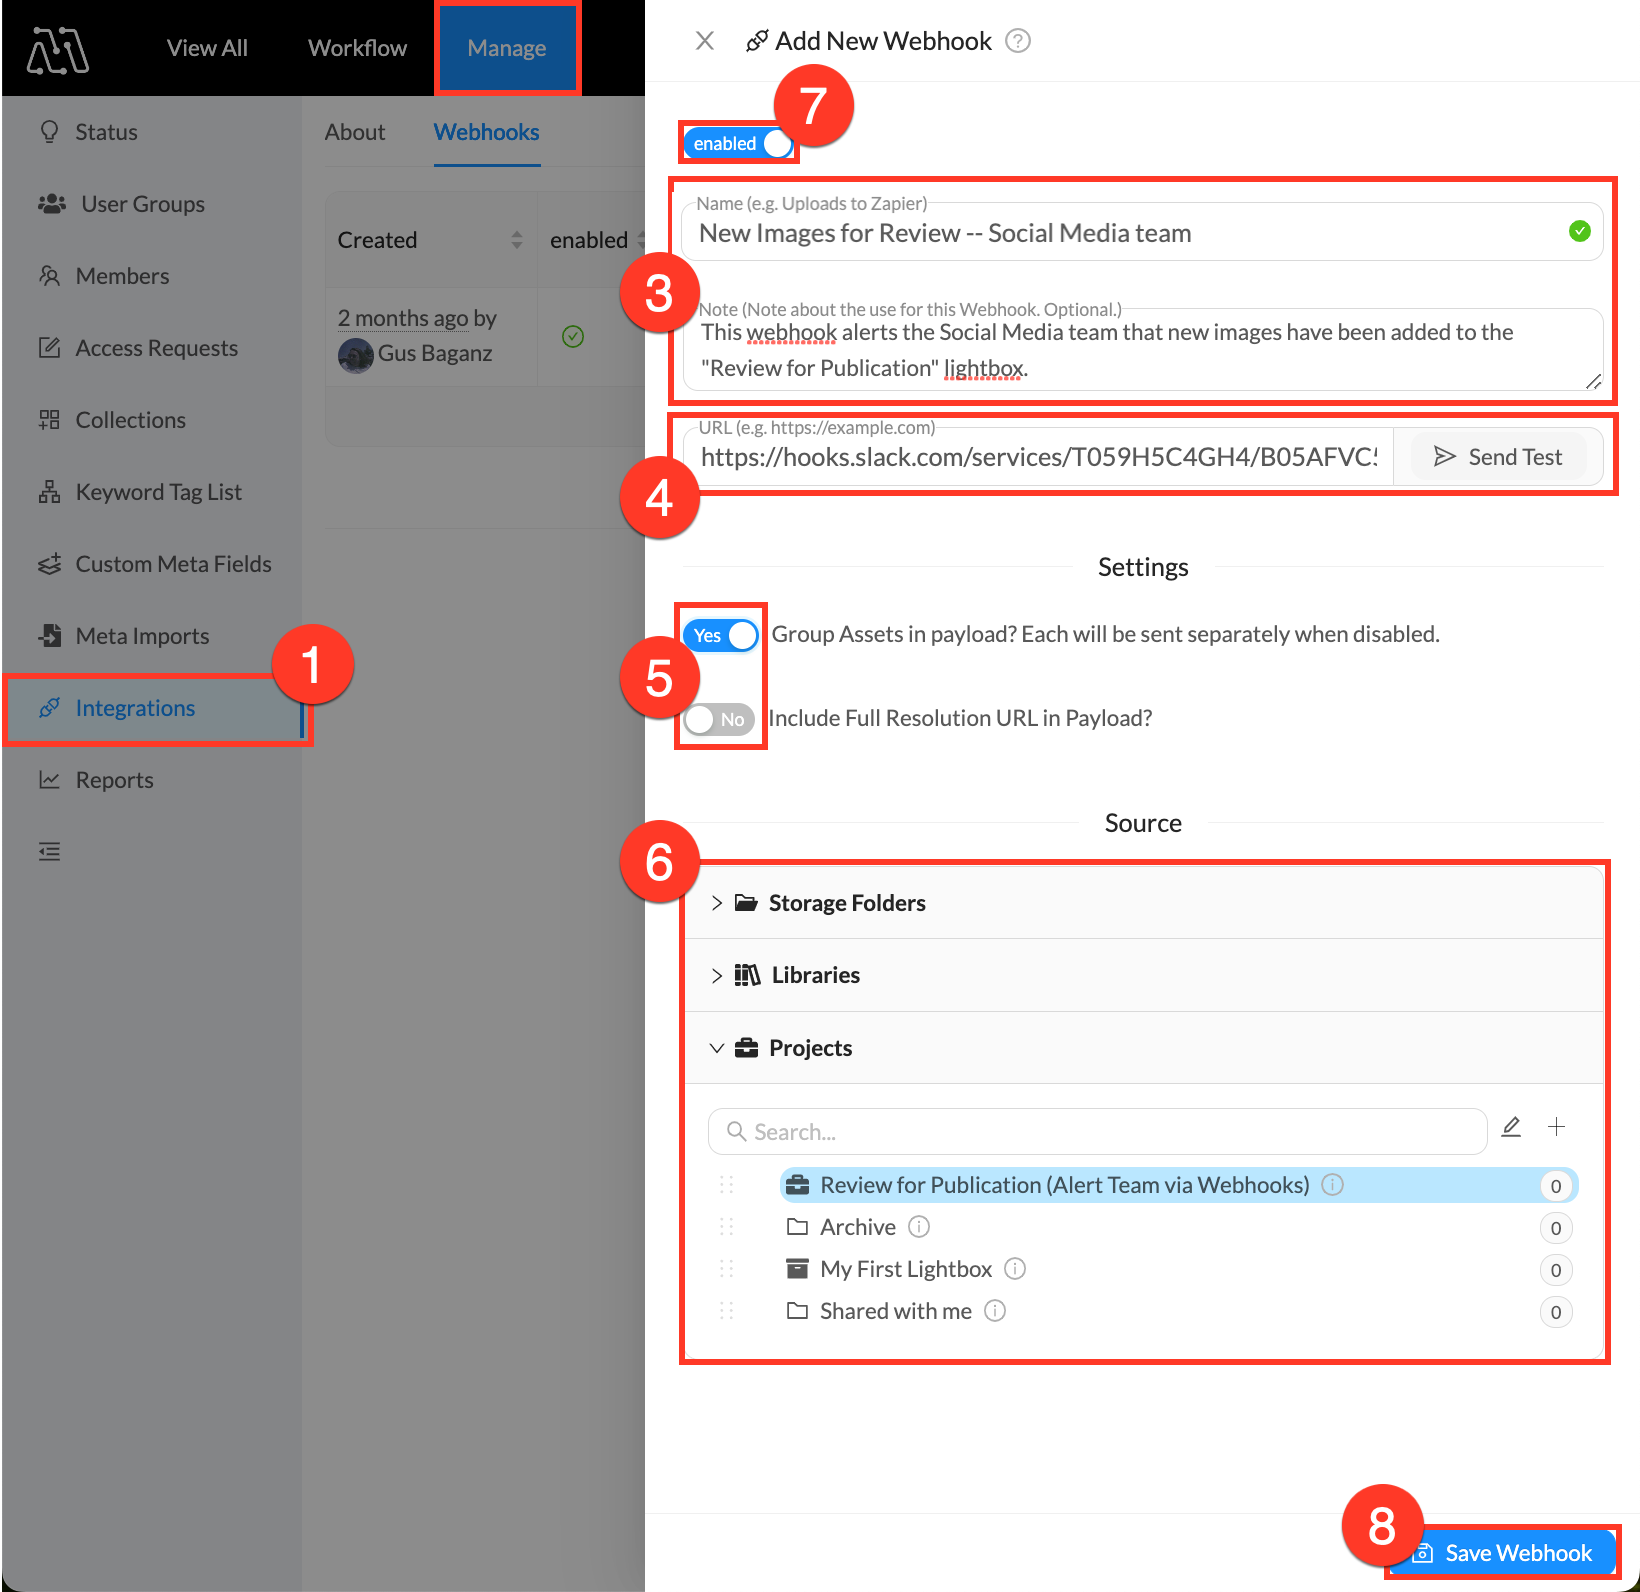Click info icon next to Archive folder
1640x1592 pixels.
[x=919, y=1227]
